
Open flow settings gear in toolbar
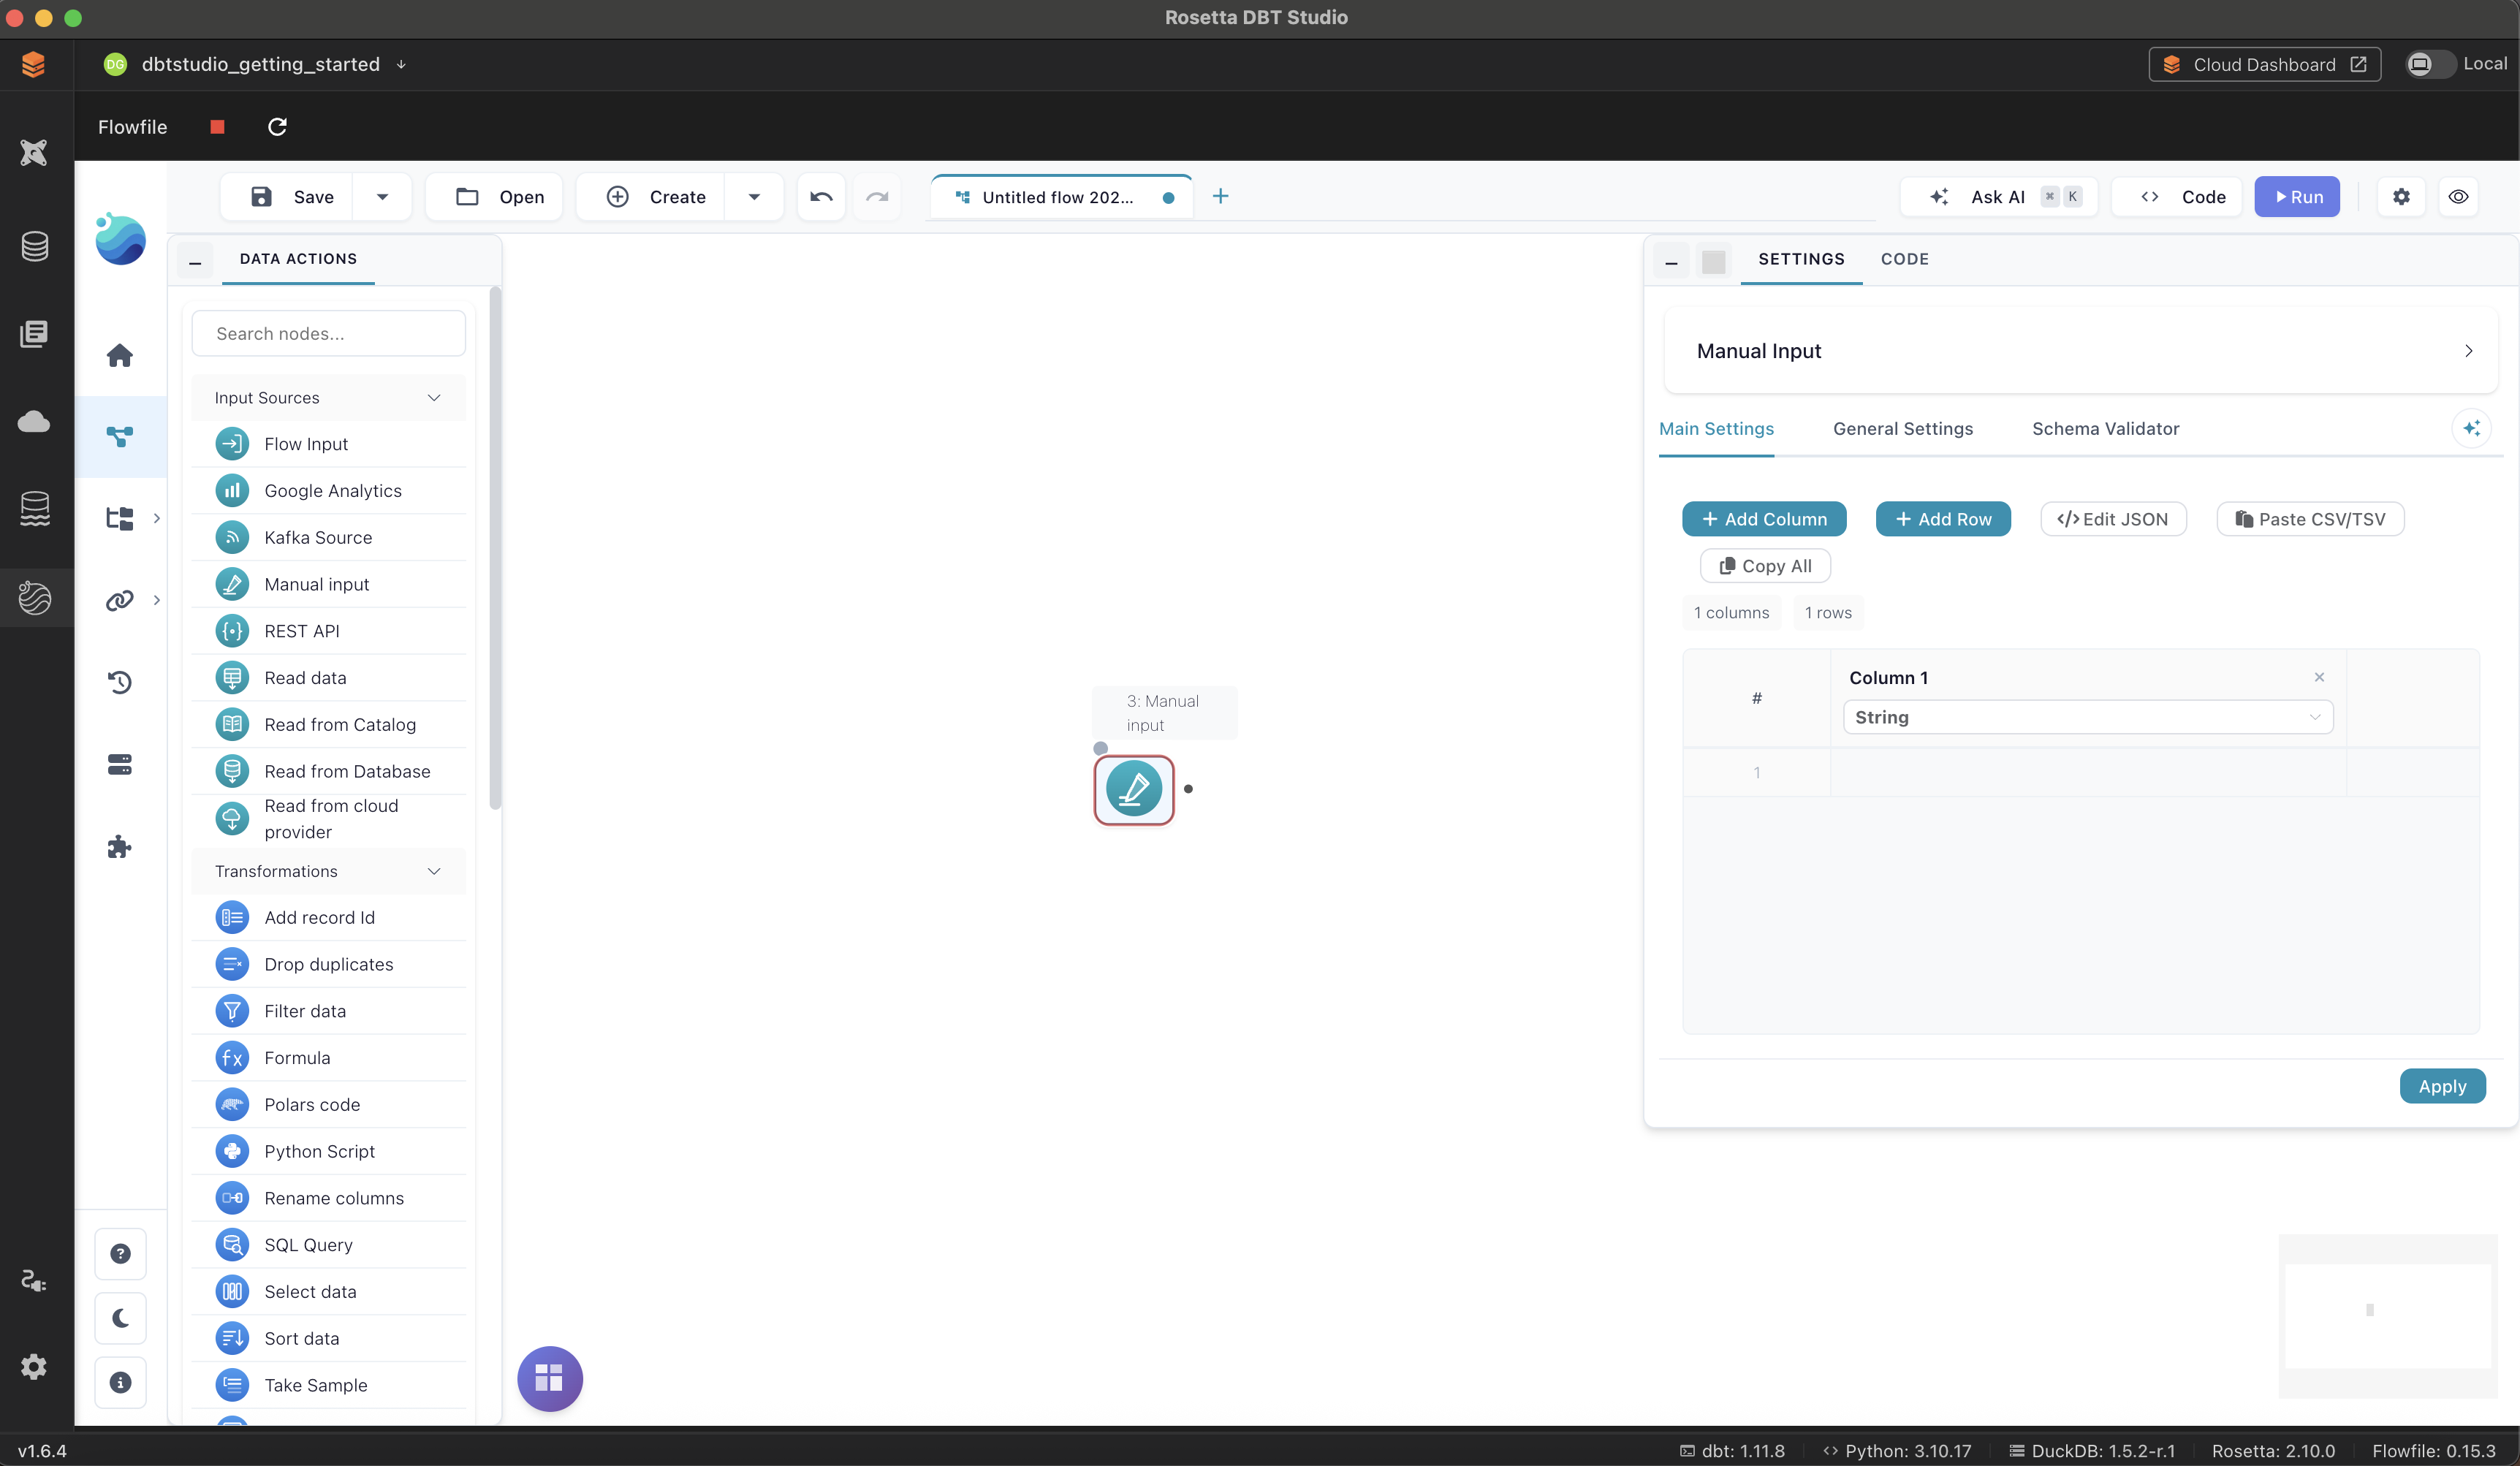[2401, 197]
